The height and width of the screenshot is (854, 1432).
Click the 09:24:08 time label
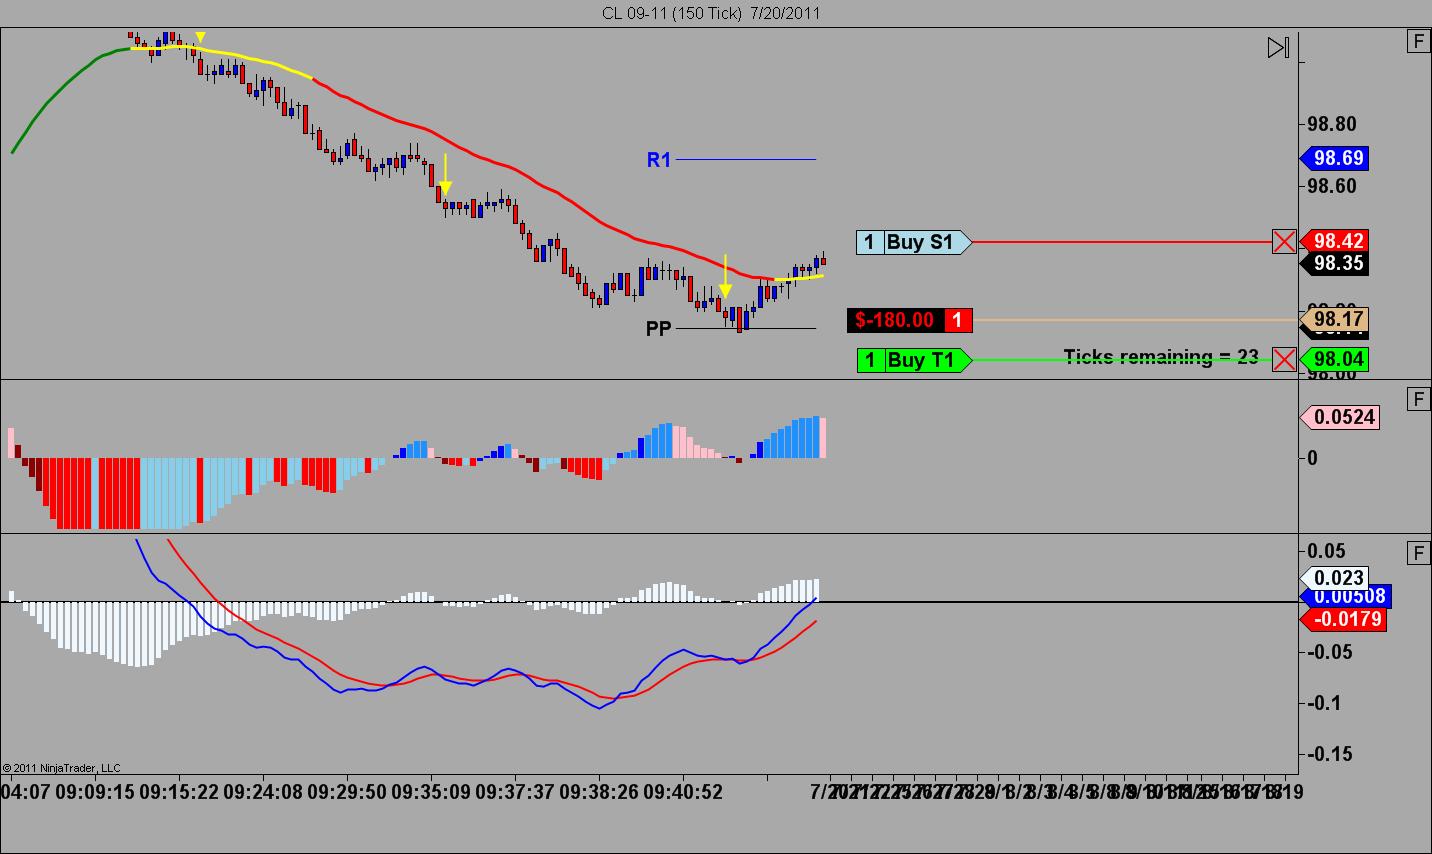[263, 792]
